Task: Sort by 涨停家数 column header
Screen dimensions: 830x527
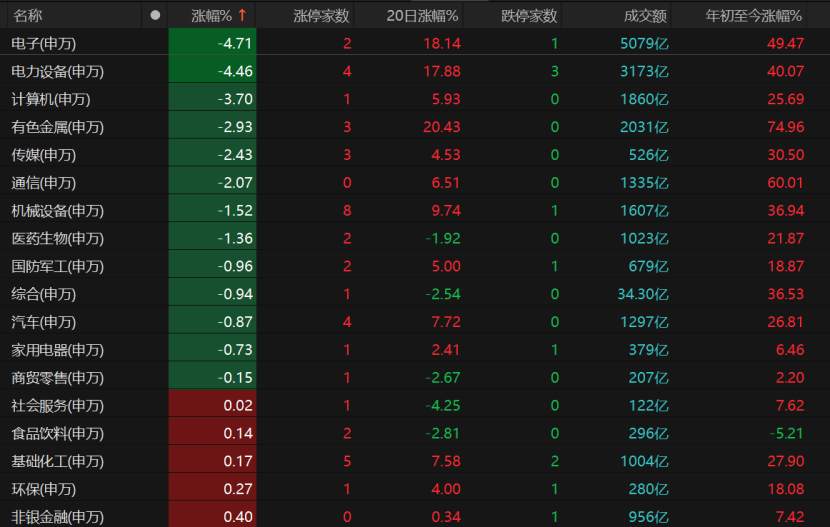Action: click(321, 16)
